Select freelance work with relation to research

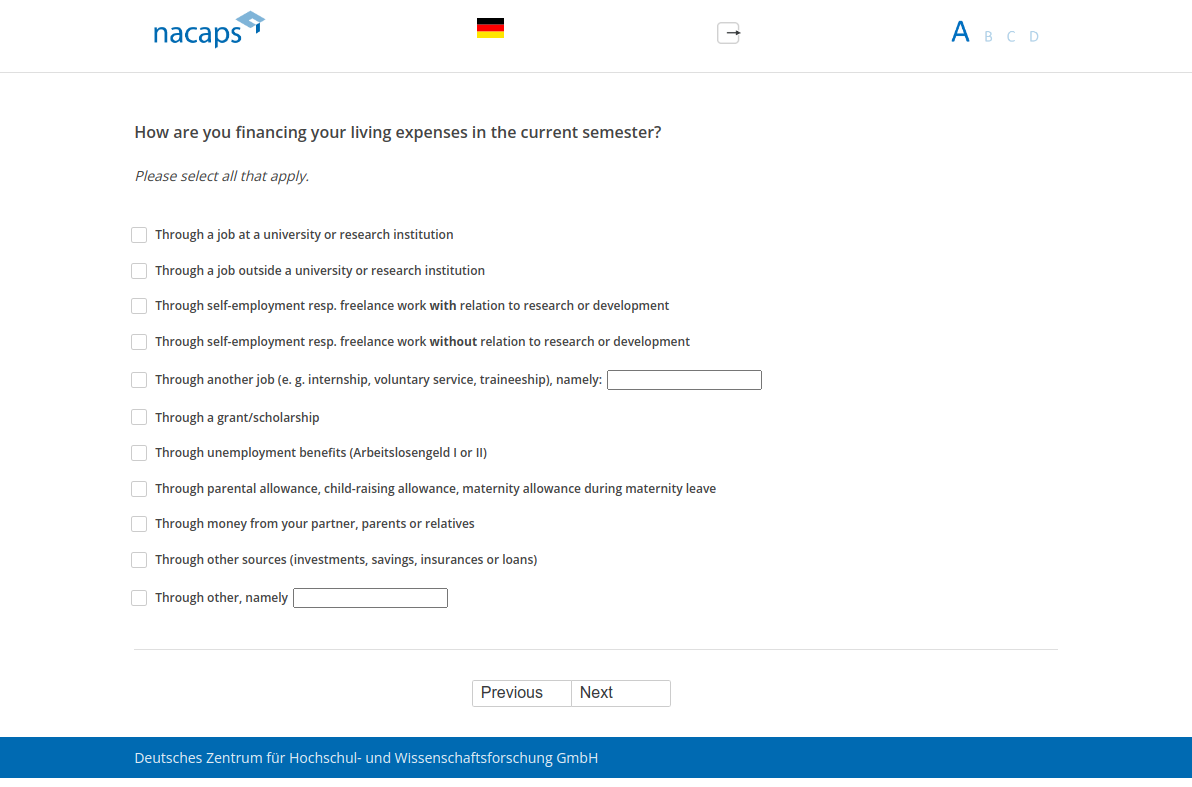pyautogui.click(x=139, y=306)
